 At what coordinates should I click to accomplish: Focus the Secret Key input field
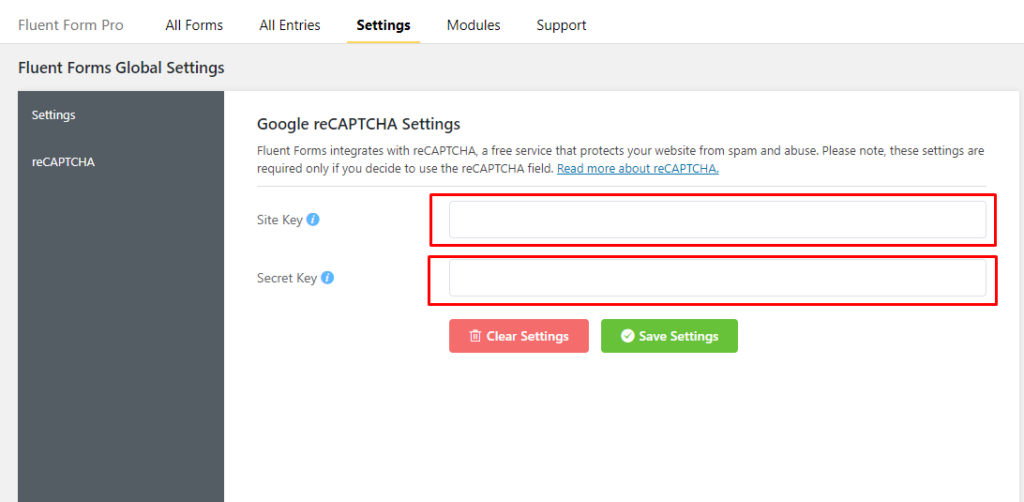[717, 278]
